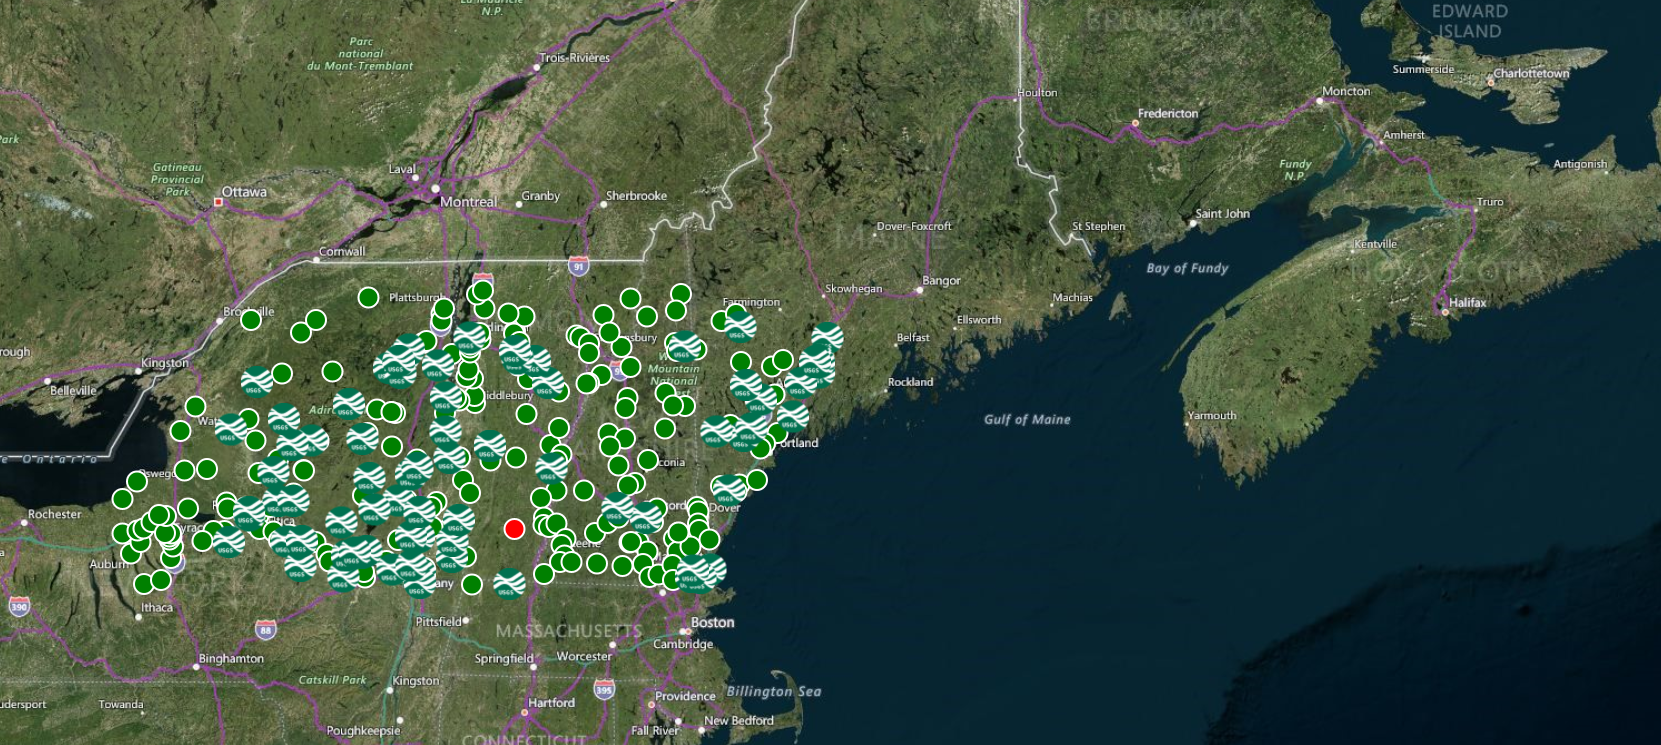Click the Ottawa capital square symbol
Screen dimensions: 1661x745
218,202
